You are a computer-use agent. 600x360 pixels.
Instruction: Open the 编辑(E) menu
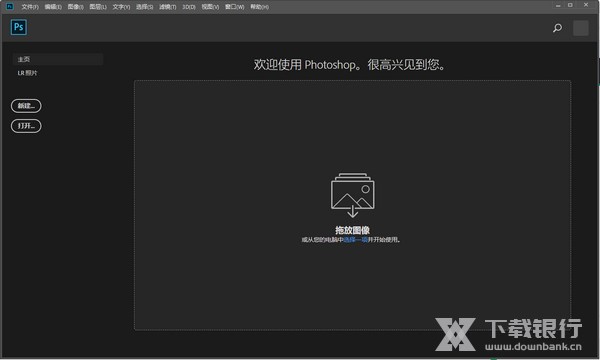click(x=53, y=7)
